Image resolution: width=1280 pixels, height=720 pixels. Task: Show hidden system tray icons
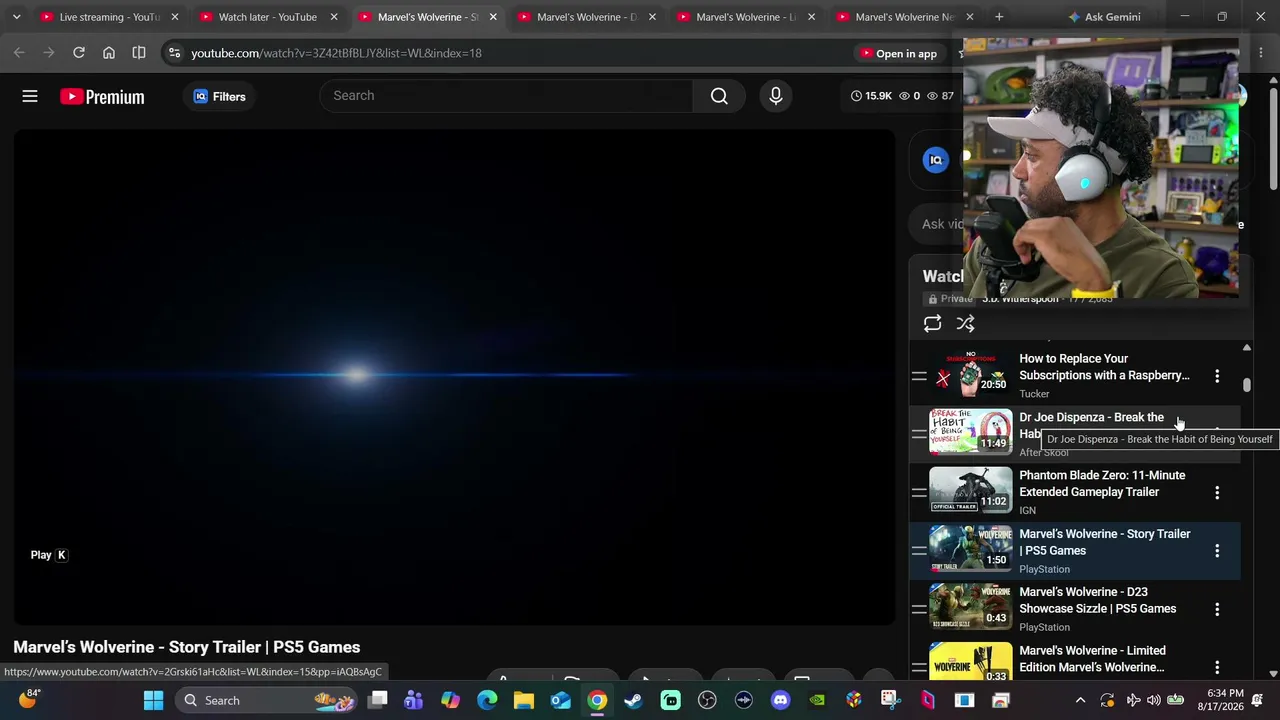point(1080,700)
